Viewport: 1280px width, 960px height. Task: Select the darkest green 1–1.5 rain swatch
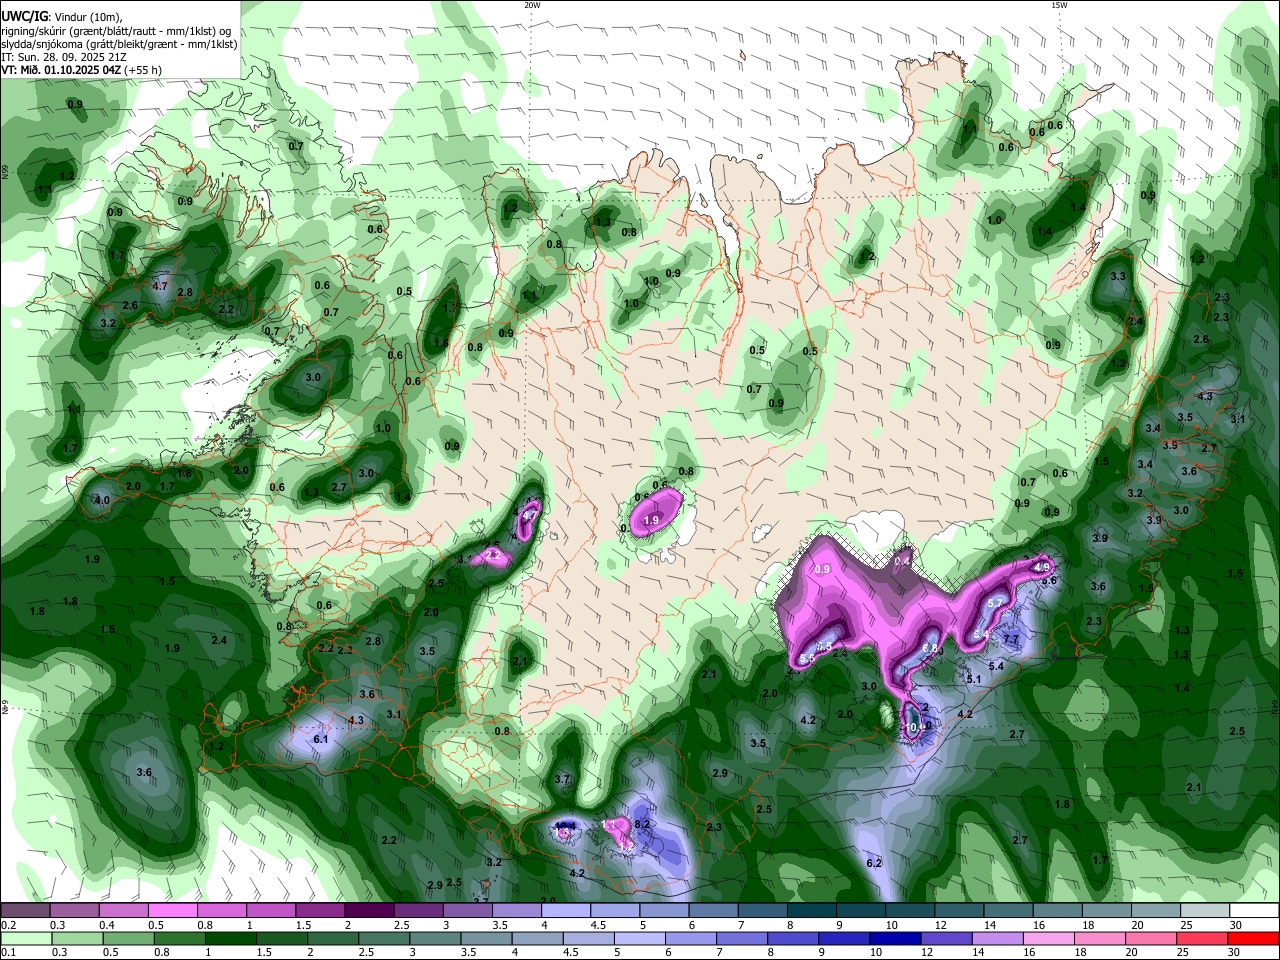coord(230,938)
